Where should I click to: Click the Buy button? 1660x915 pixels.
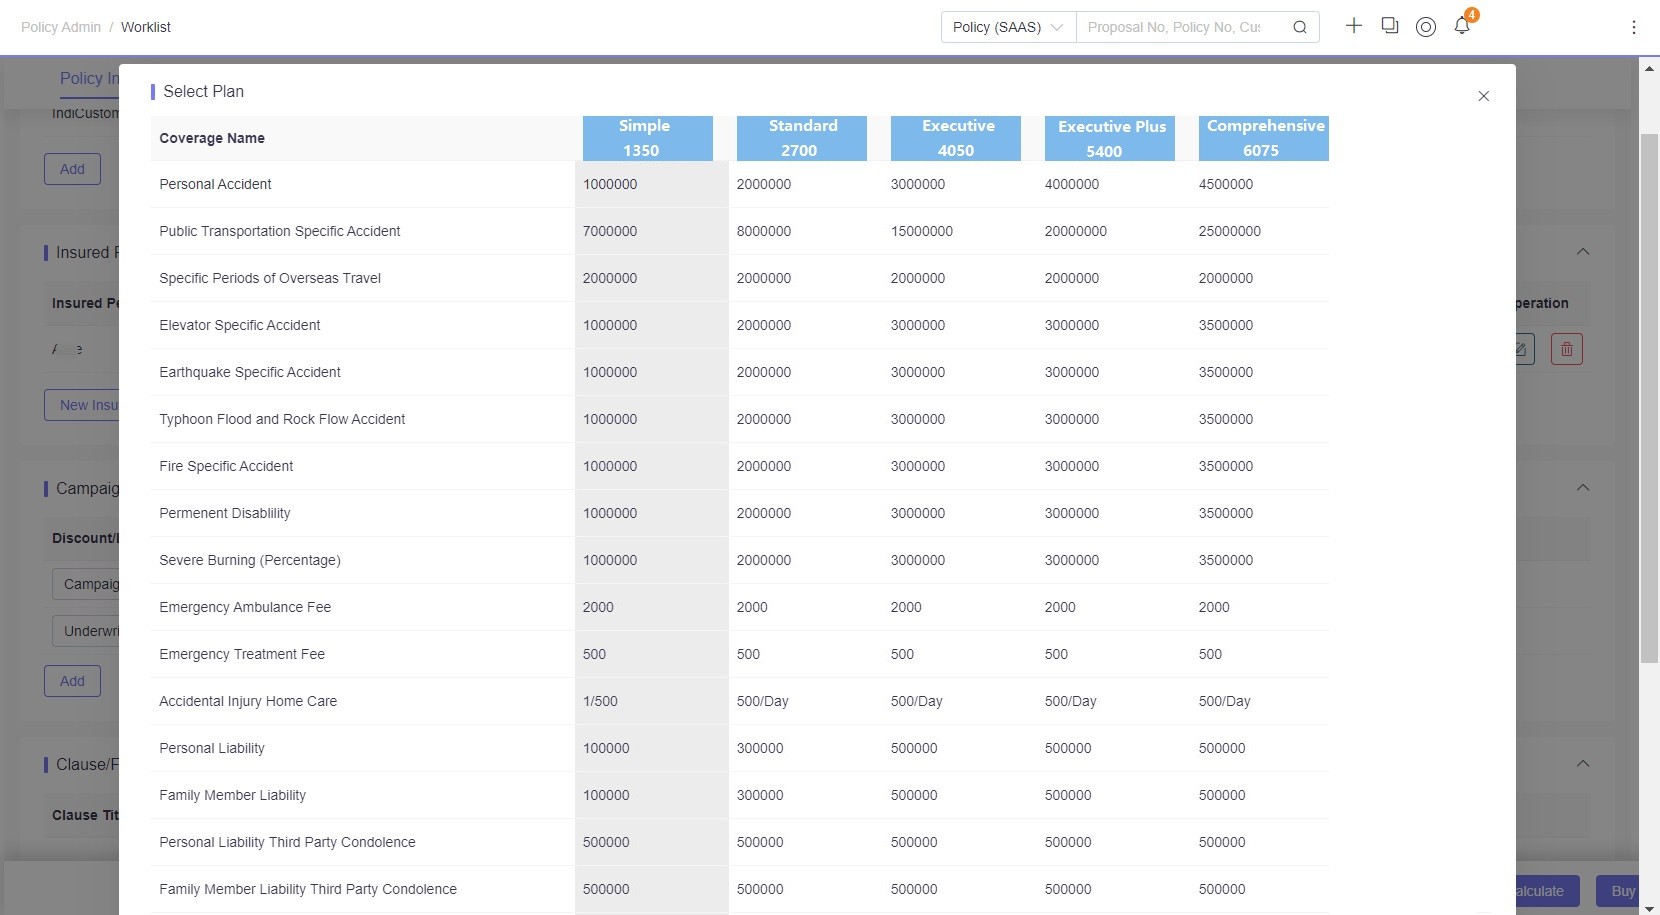1617,891
